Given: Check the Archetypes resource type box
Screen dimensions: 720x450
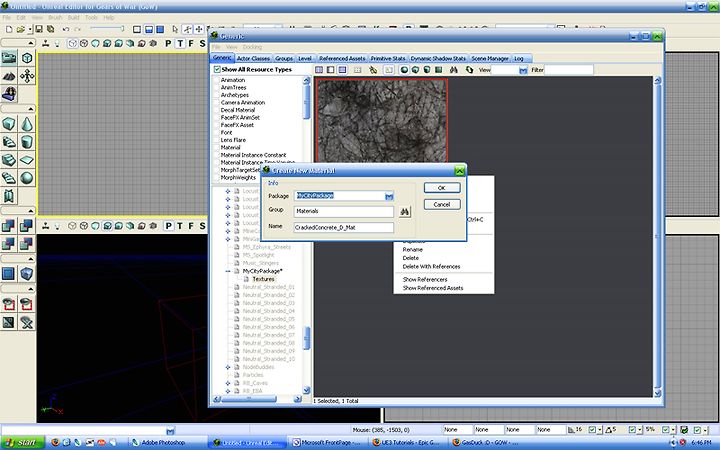Looking at the screenshot, I should pos(216,95).
